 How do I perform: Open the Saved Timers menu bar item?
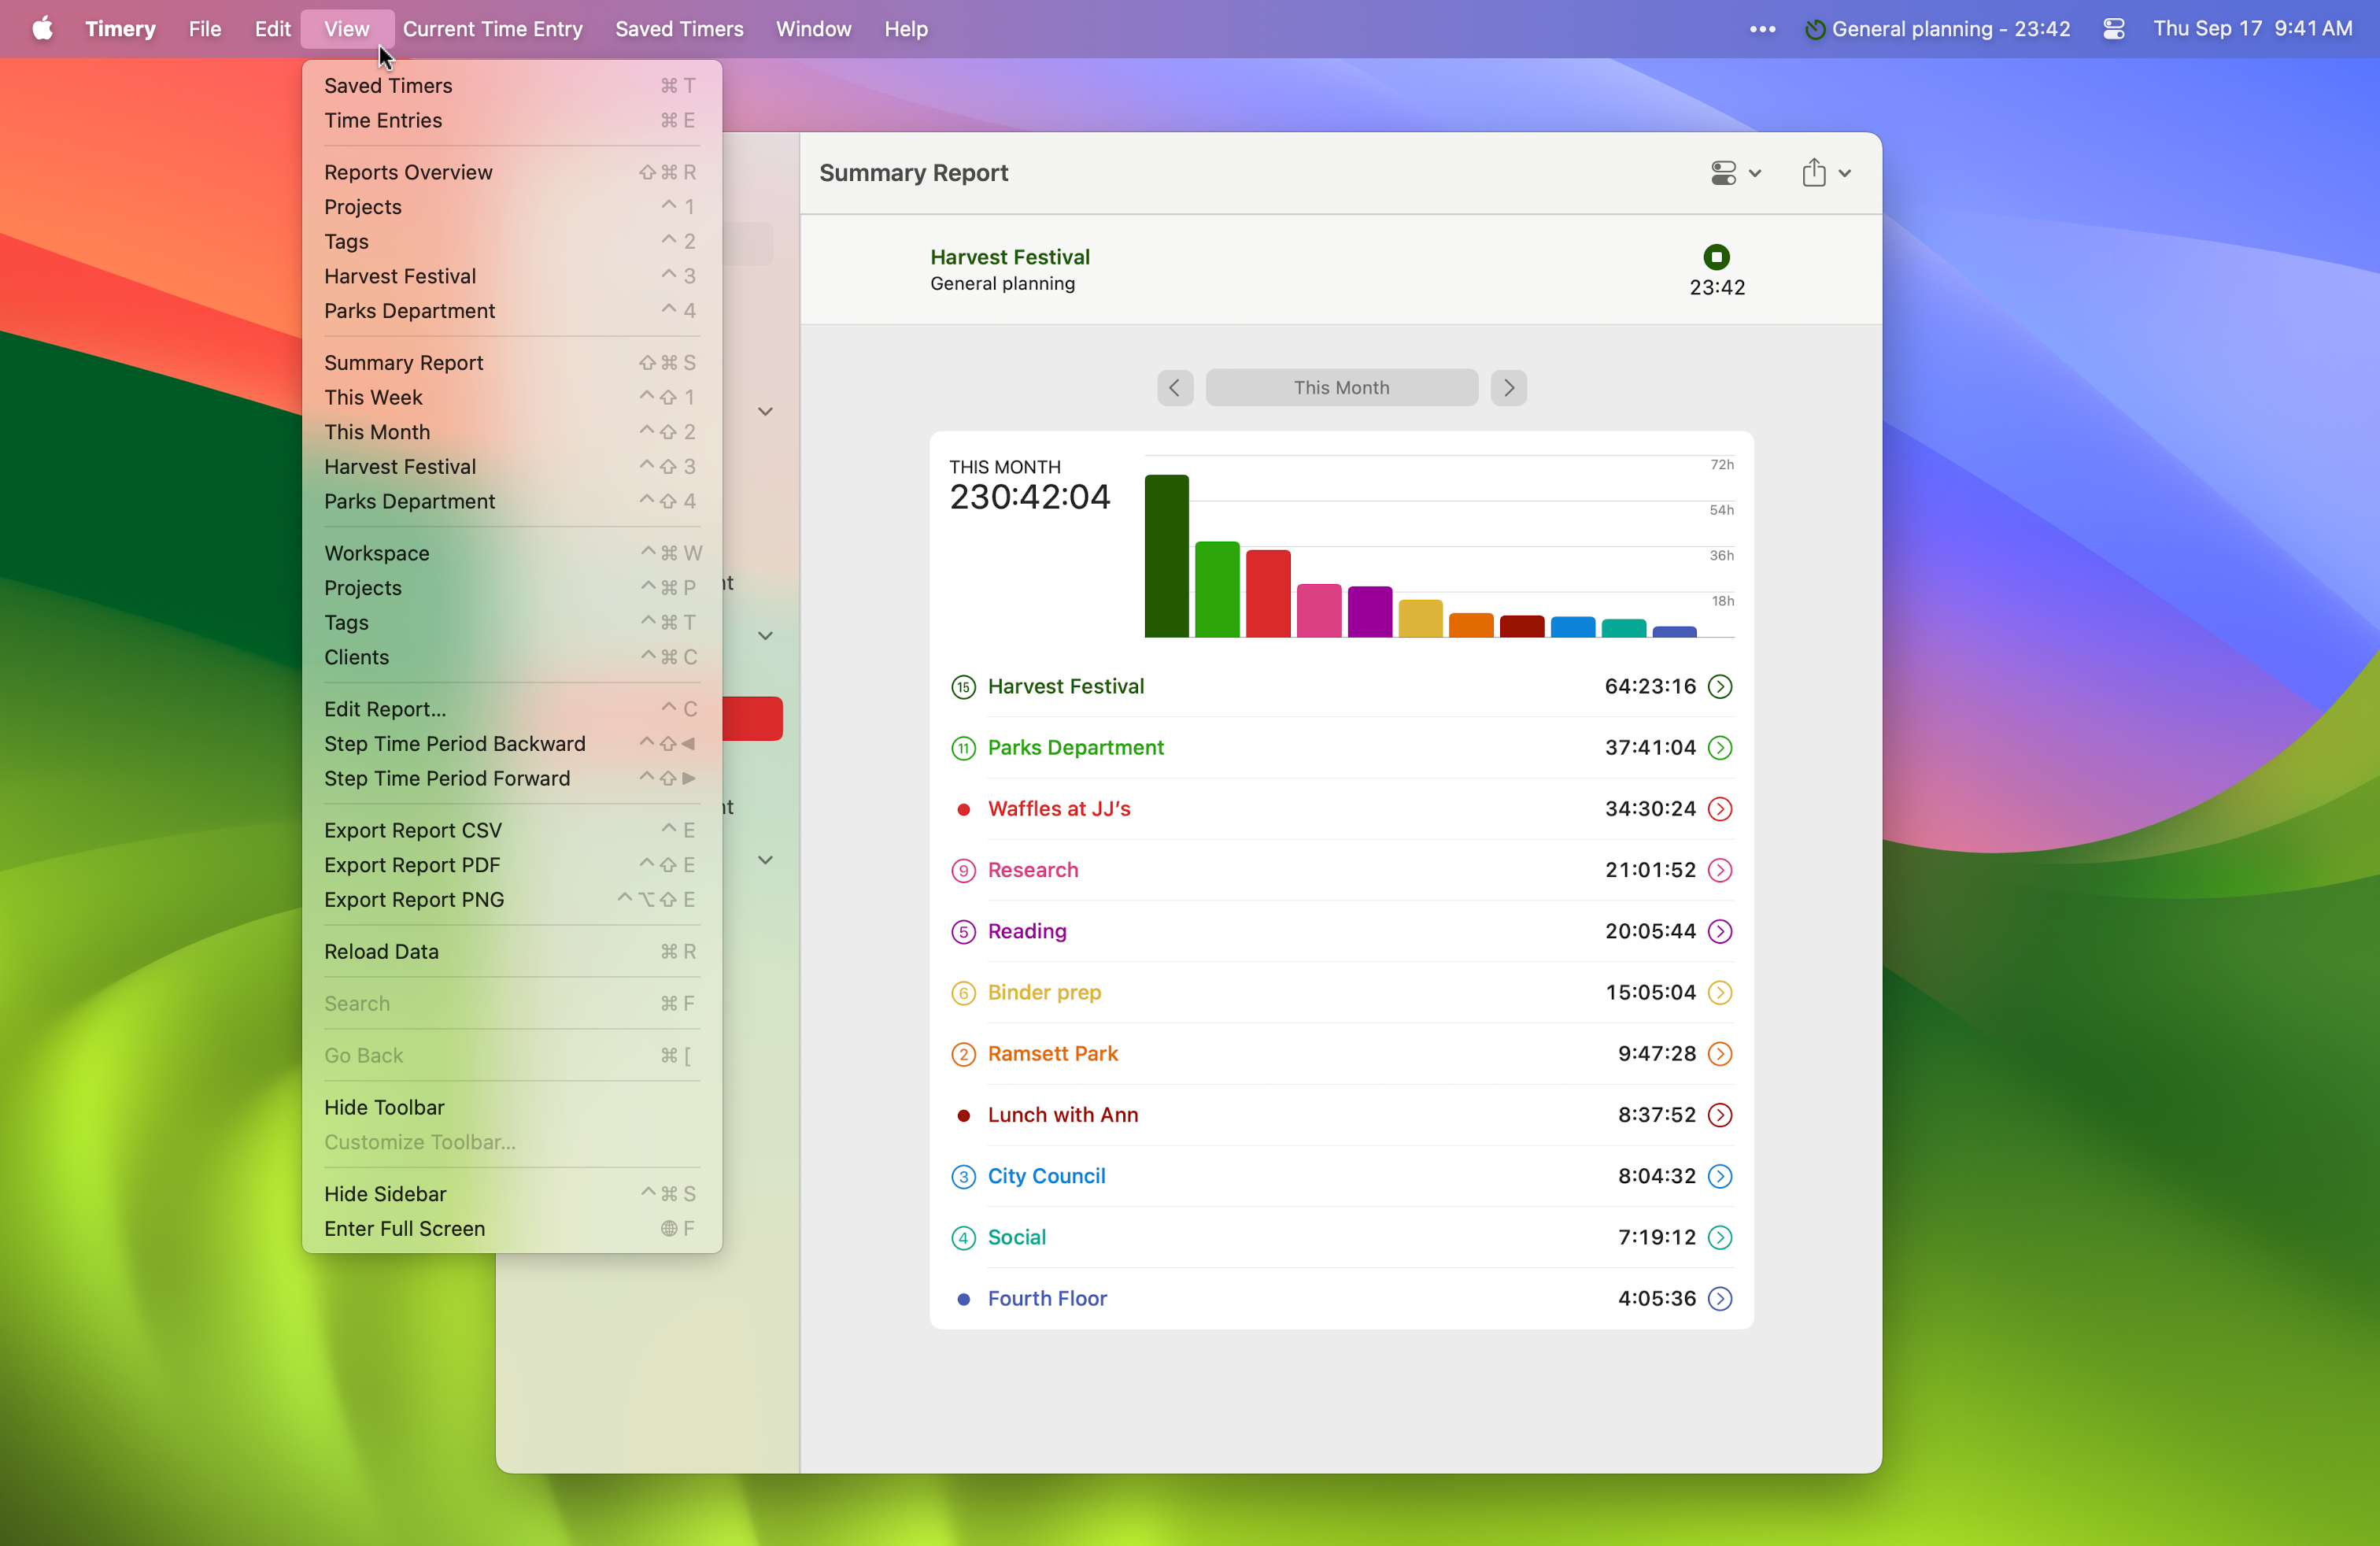679,29
